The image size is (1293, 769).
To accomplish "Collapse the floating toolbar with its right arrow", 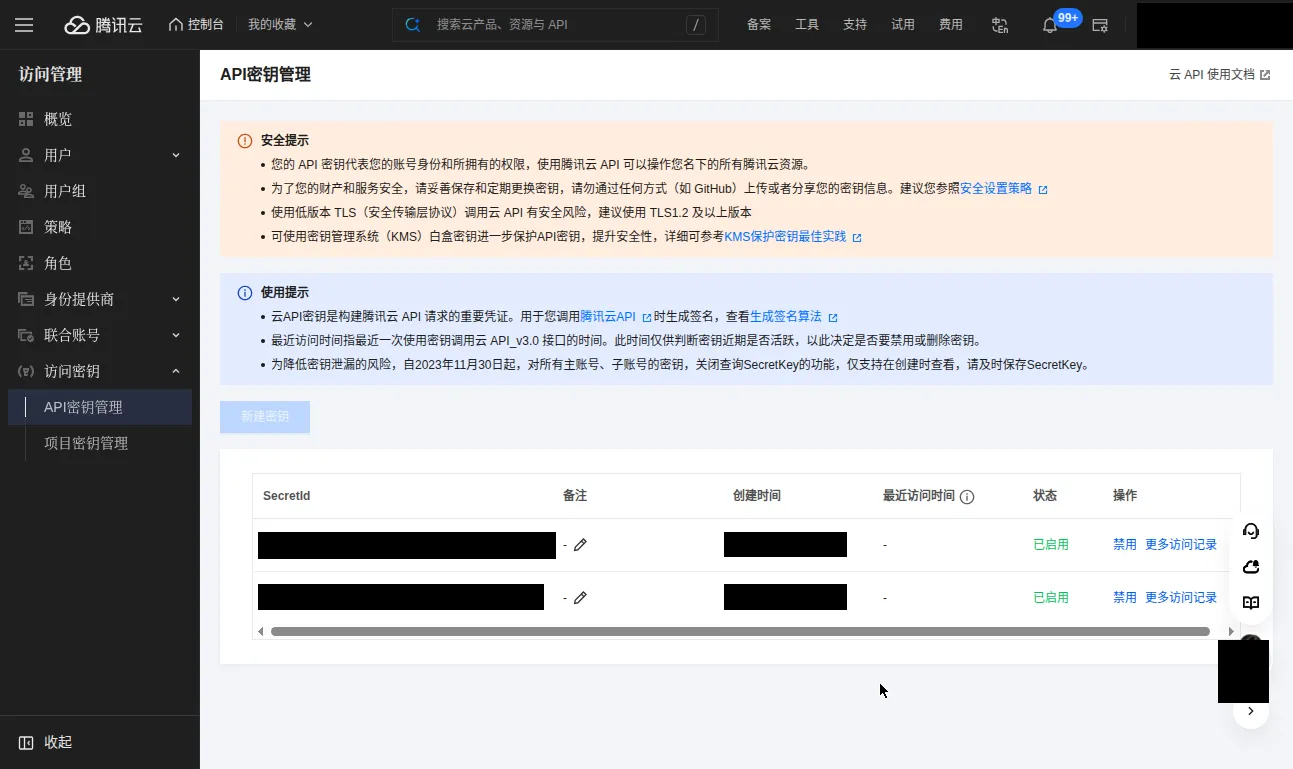I will 1251,711.
